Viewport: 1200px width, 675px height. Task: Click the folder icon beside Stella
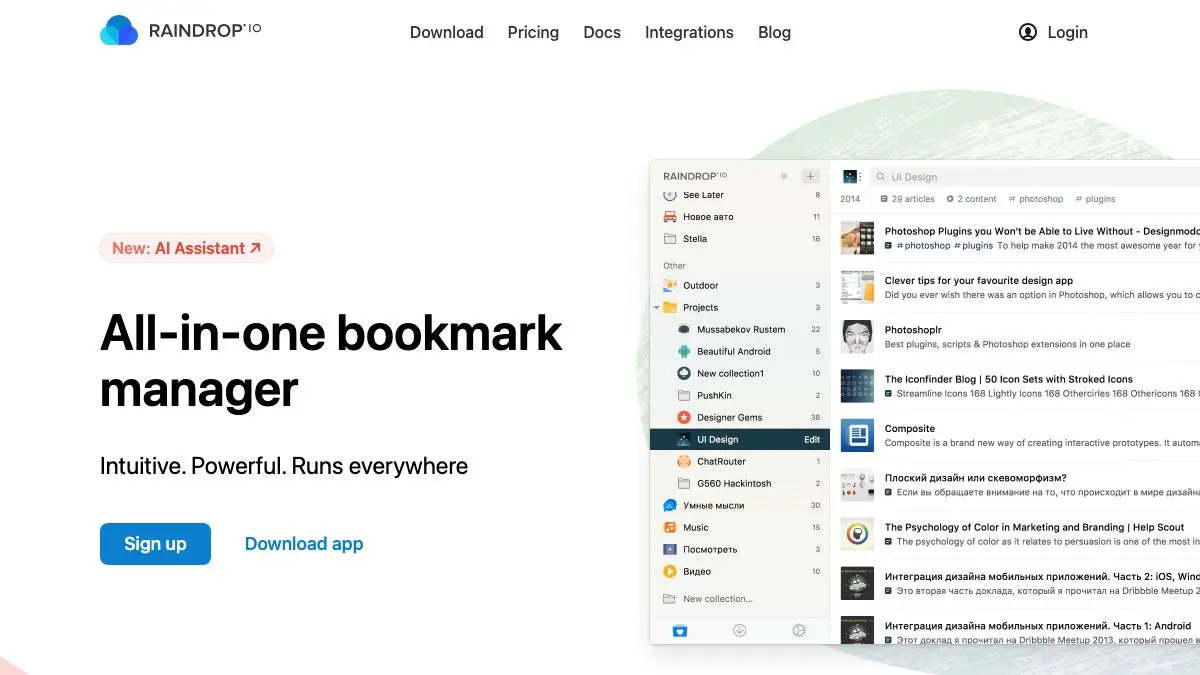(x=670, y=239)
